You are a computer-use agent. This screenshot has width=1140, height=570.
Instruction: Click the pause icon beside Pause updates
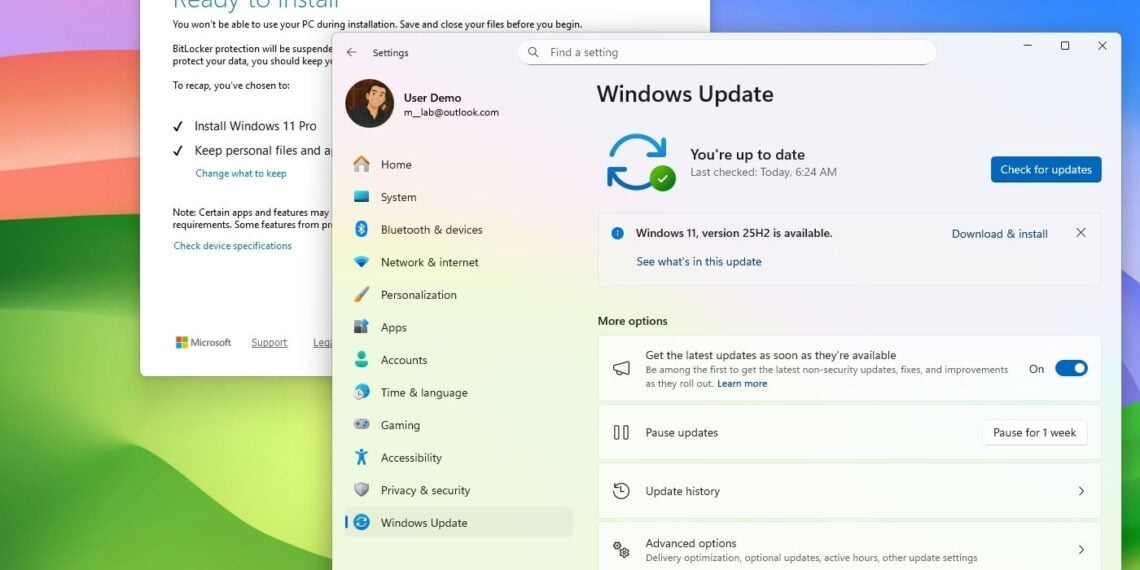pos(621,433)
